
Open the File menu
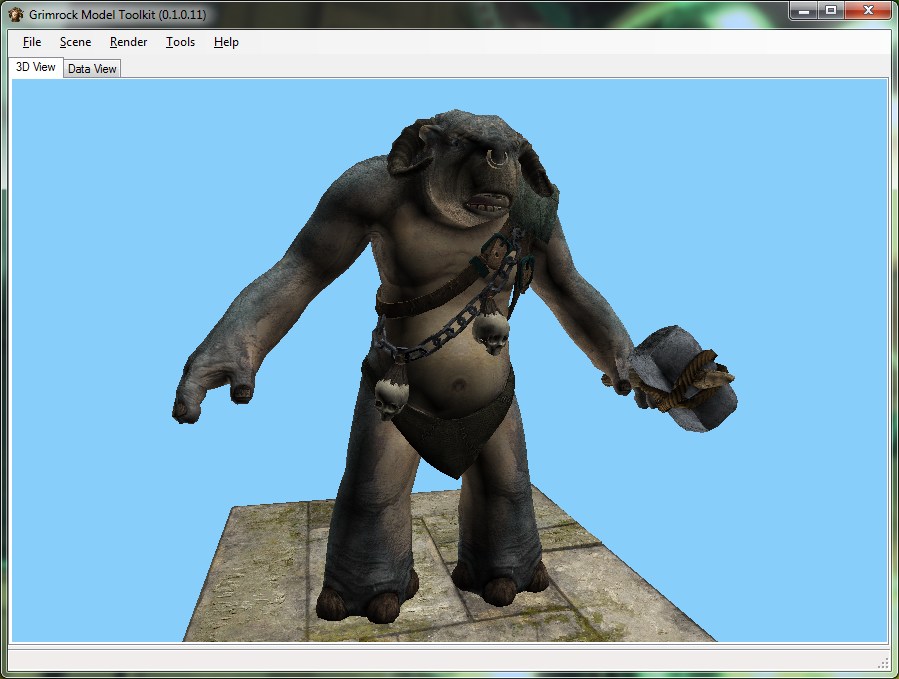tap(32, 42)
